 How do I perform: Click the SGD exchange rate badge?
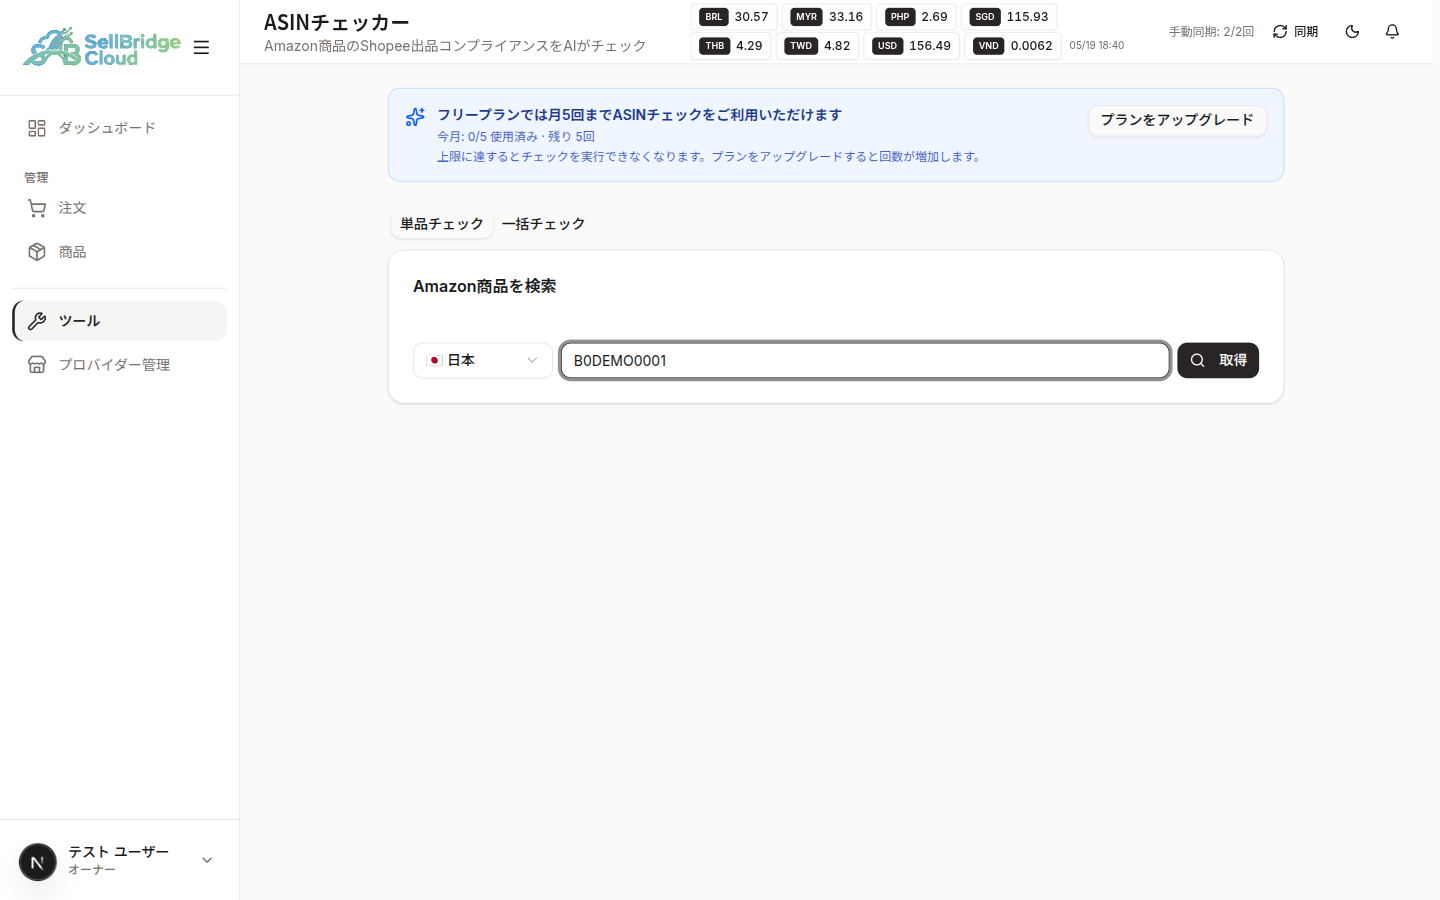1009,17
